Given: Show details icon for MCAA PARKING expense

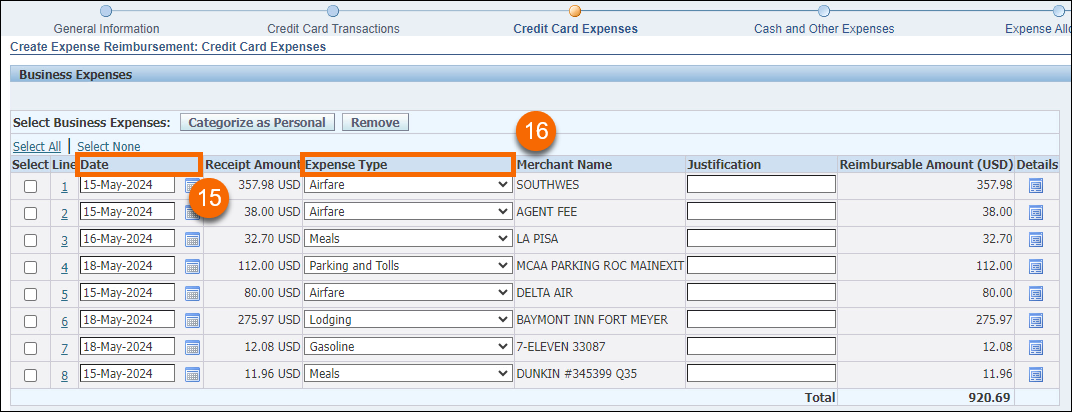Looking at the screenshot, I should point(1036,266).
